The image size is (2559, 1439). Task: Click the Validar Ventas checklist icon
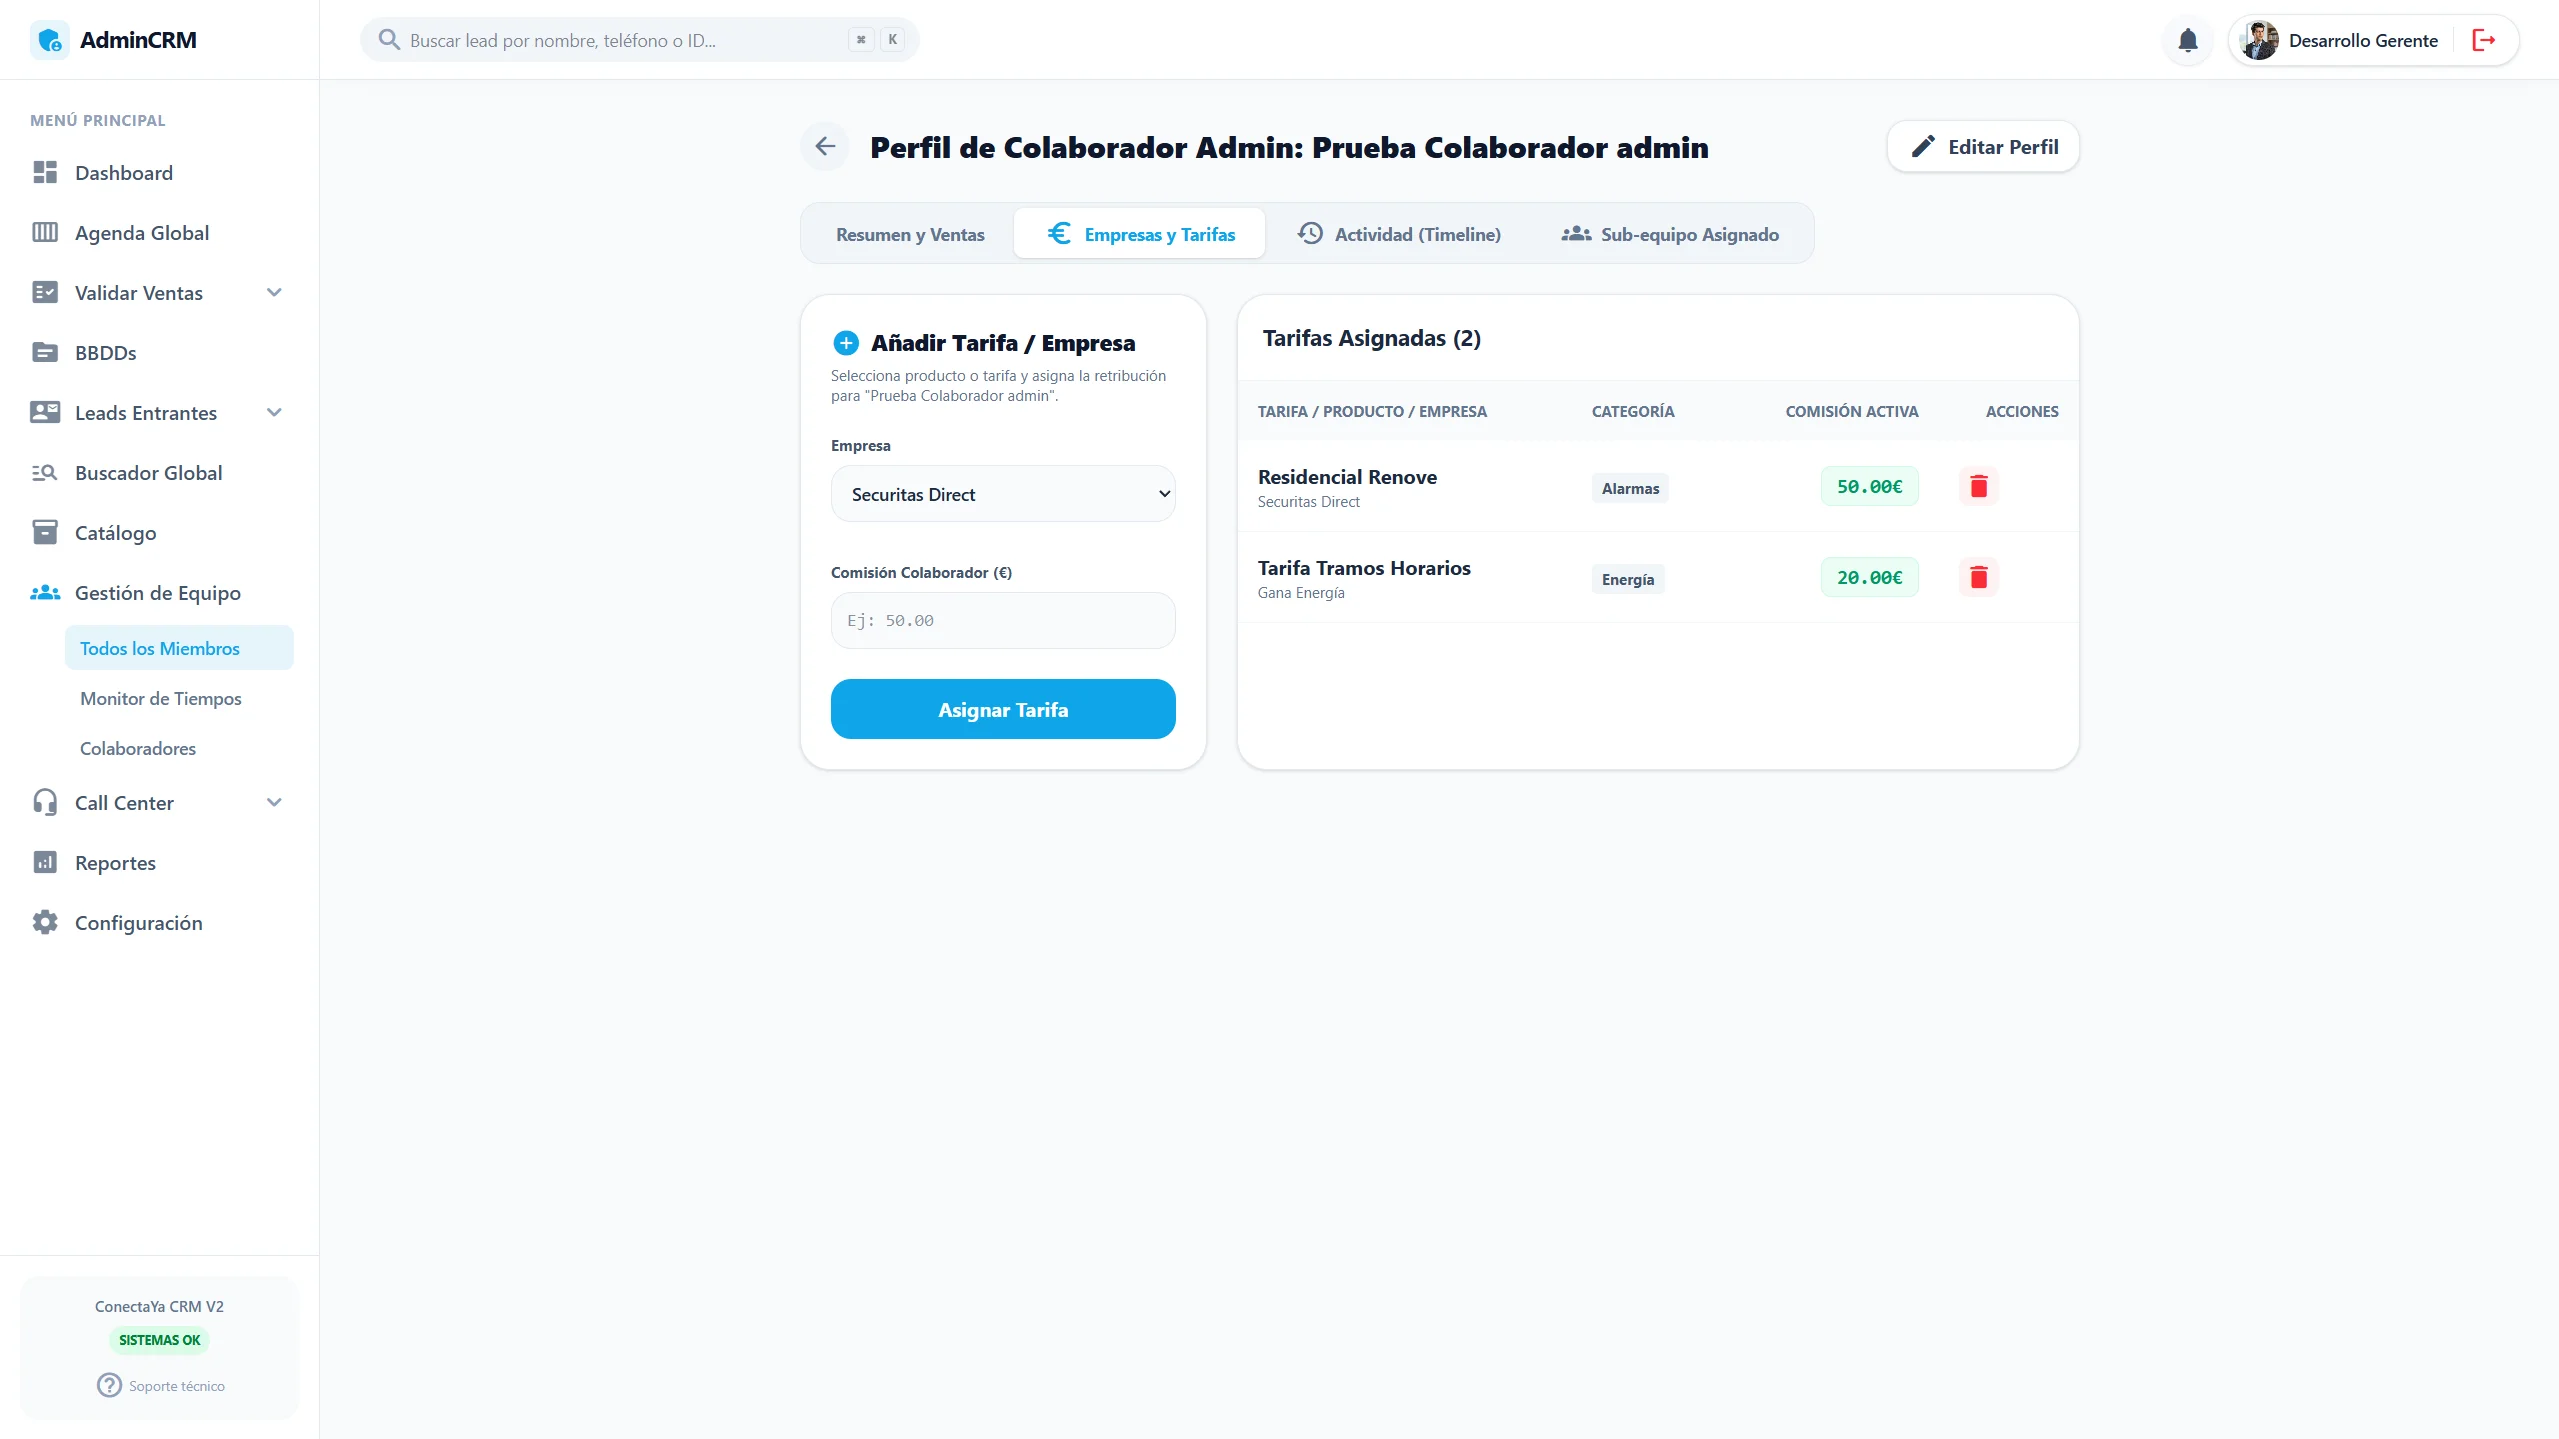coord(45,292)
